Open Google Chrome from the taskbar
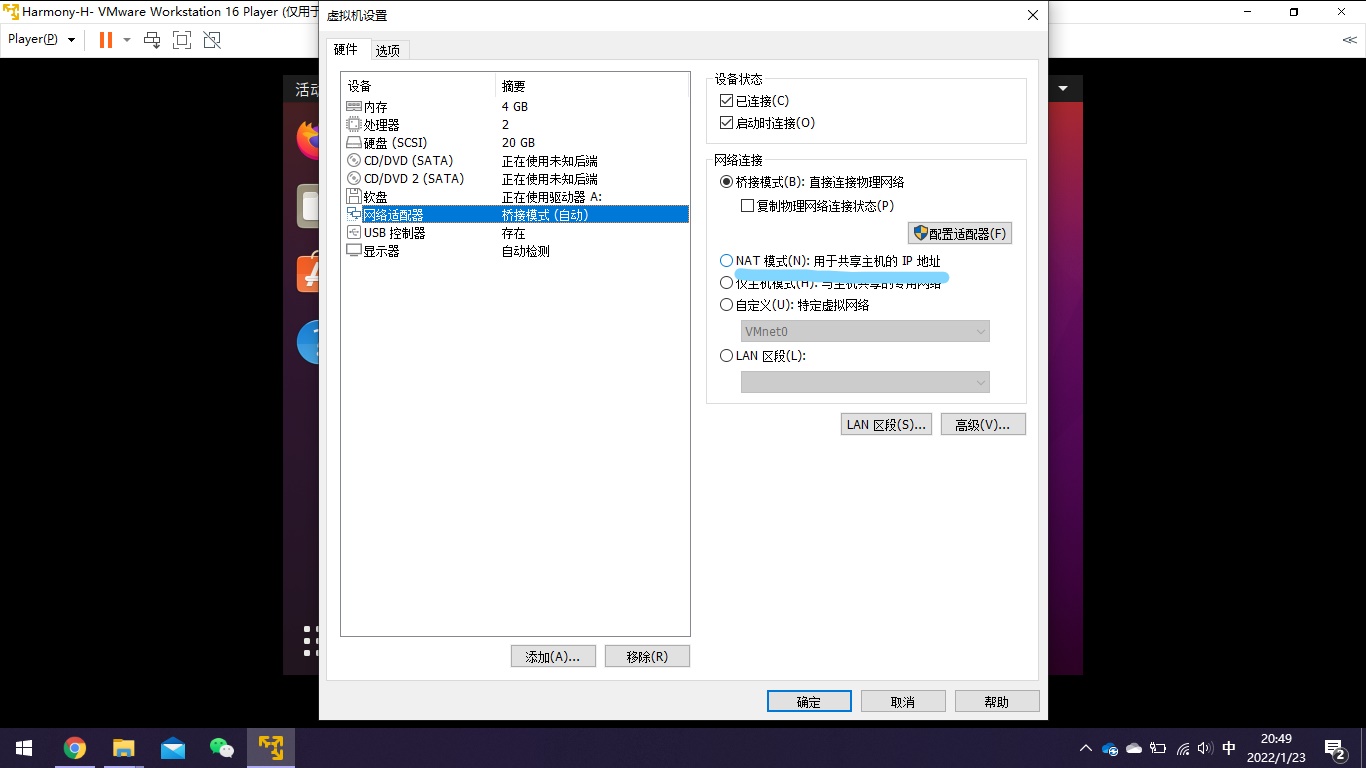The image size is (1366, 768). 74,748
